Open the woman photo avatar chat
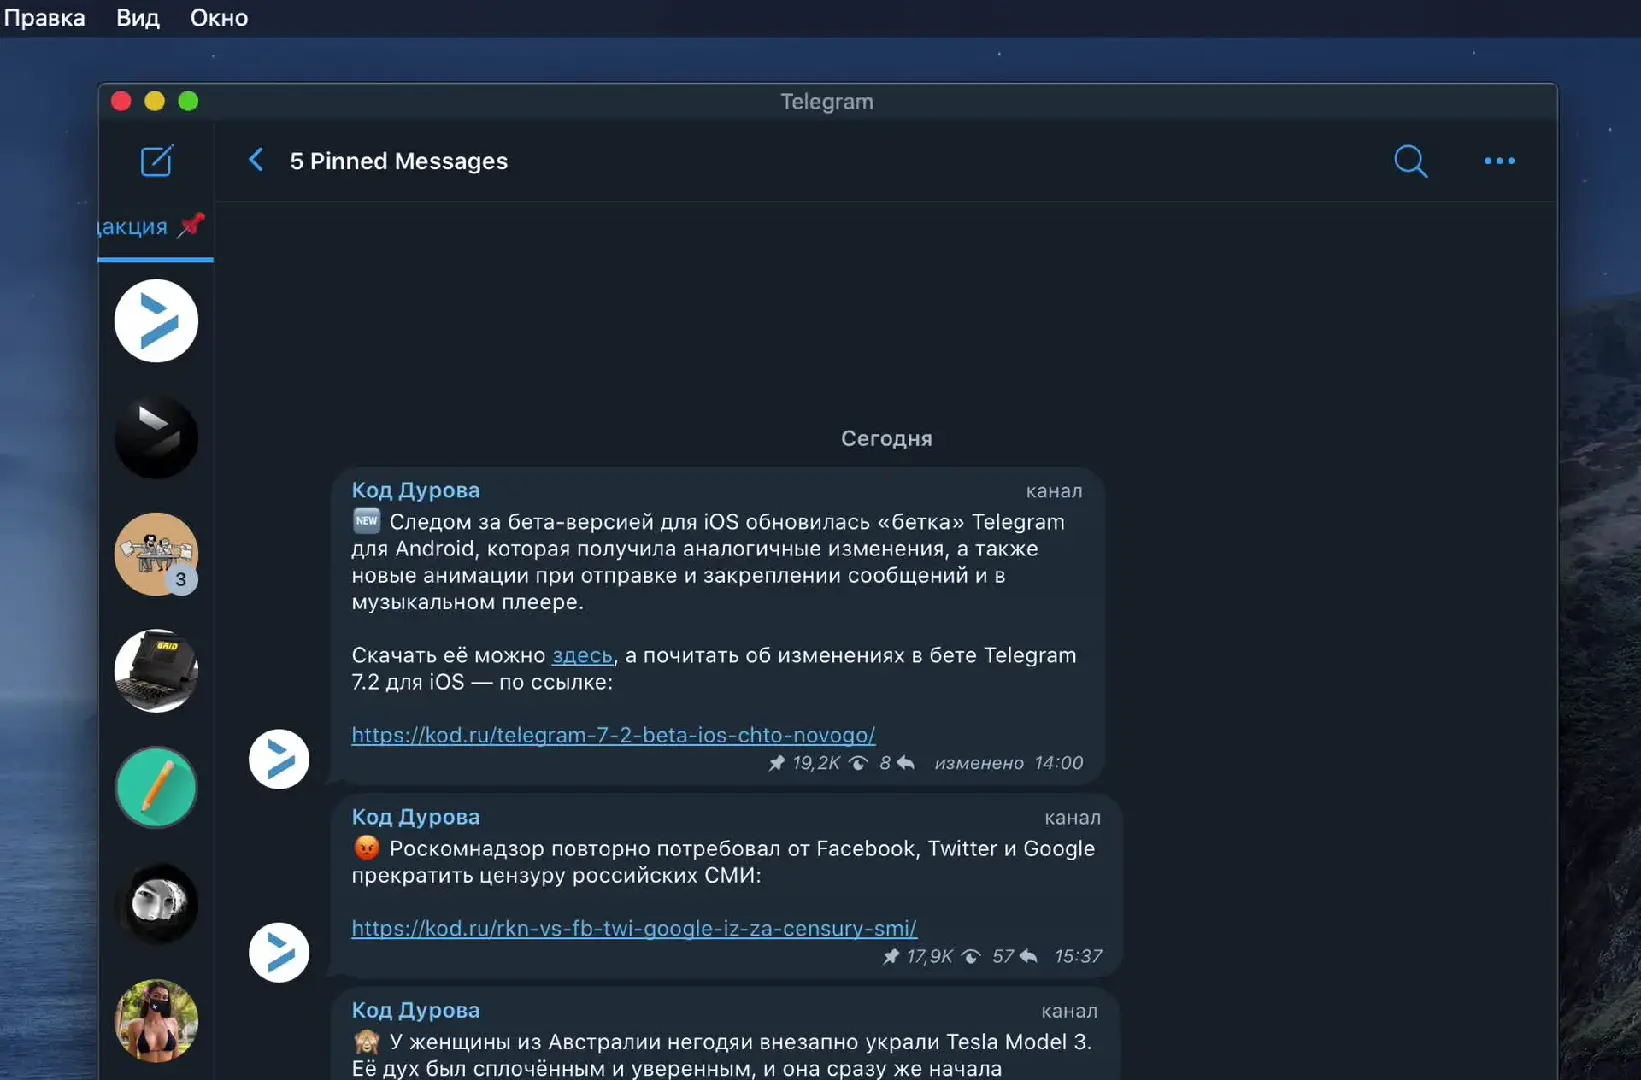1641x1080 pixels. pyautogui.click(x=156, y=1020)
